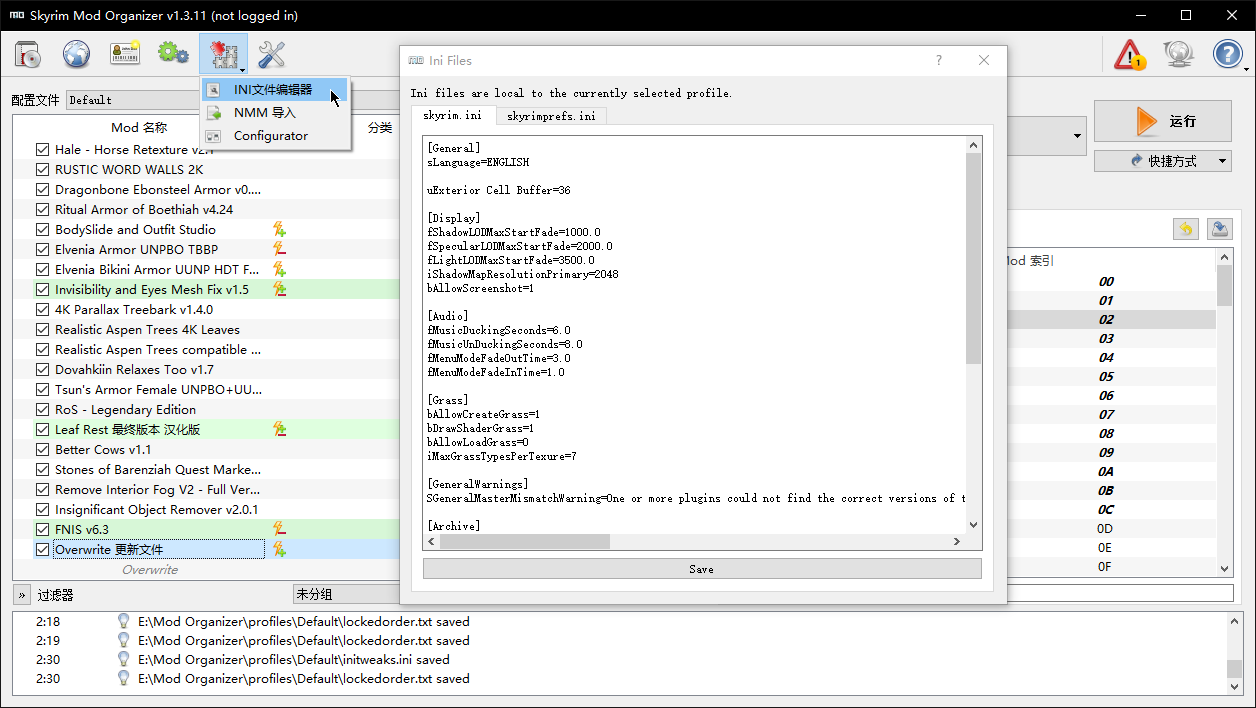Click conflict flag on Elvenia Armor UNPBO row

280,250
